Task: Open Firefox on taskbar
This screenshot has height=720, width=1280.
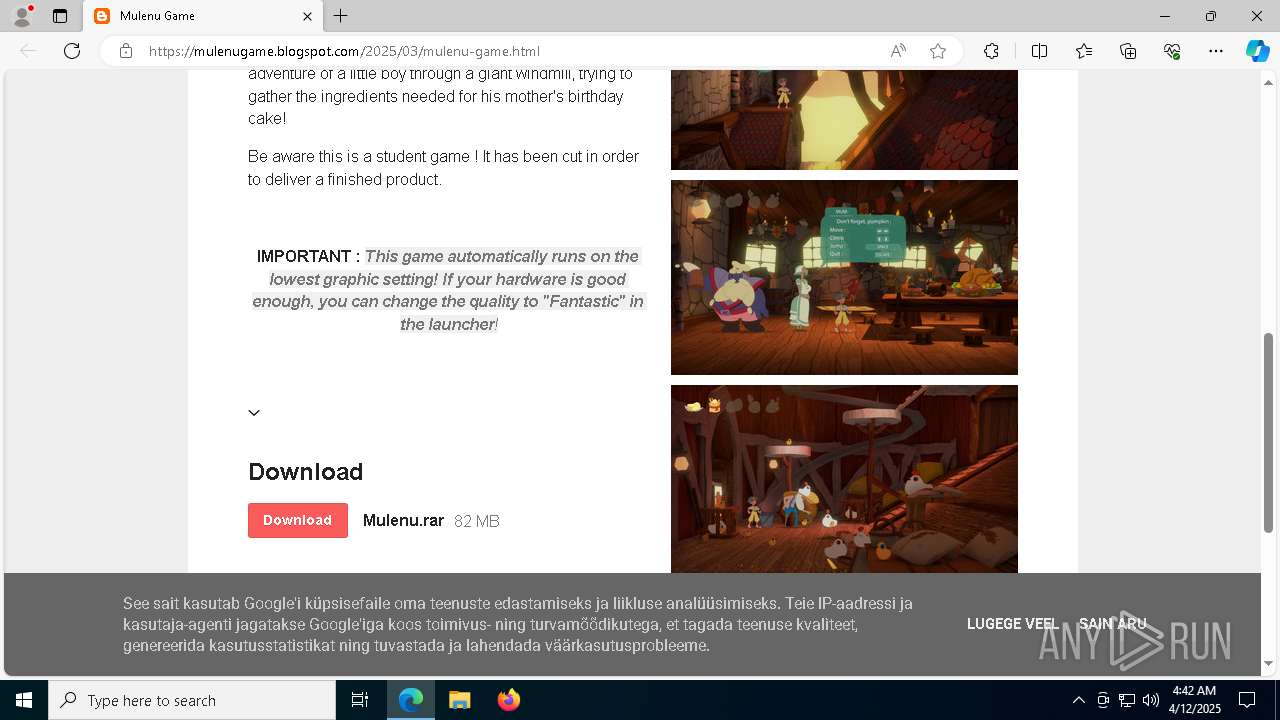Action: 508,700
